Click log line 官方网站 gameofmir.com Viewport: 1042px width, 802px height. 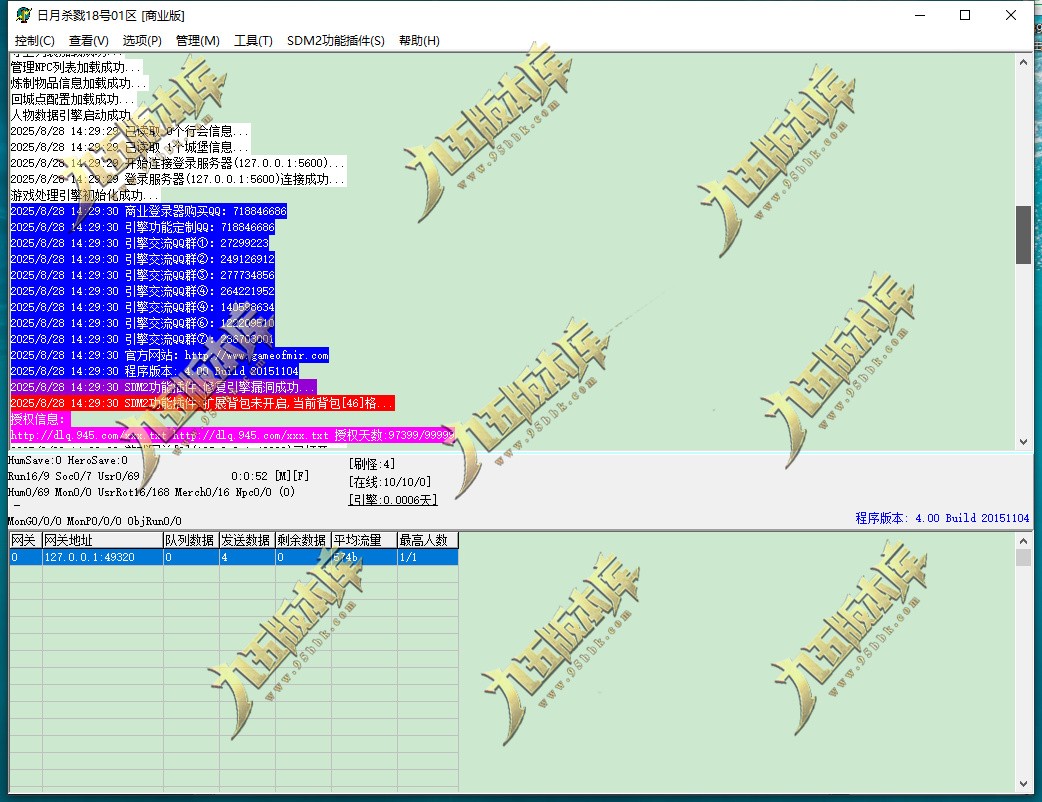(x=169, y=355)
